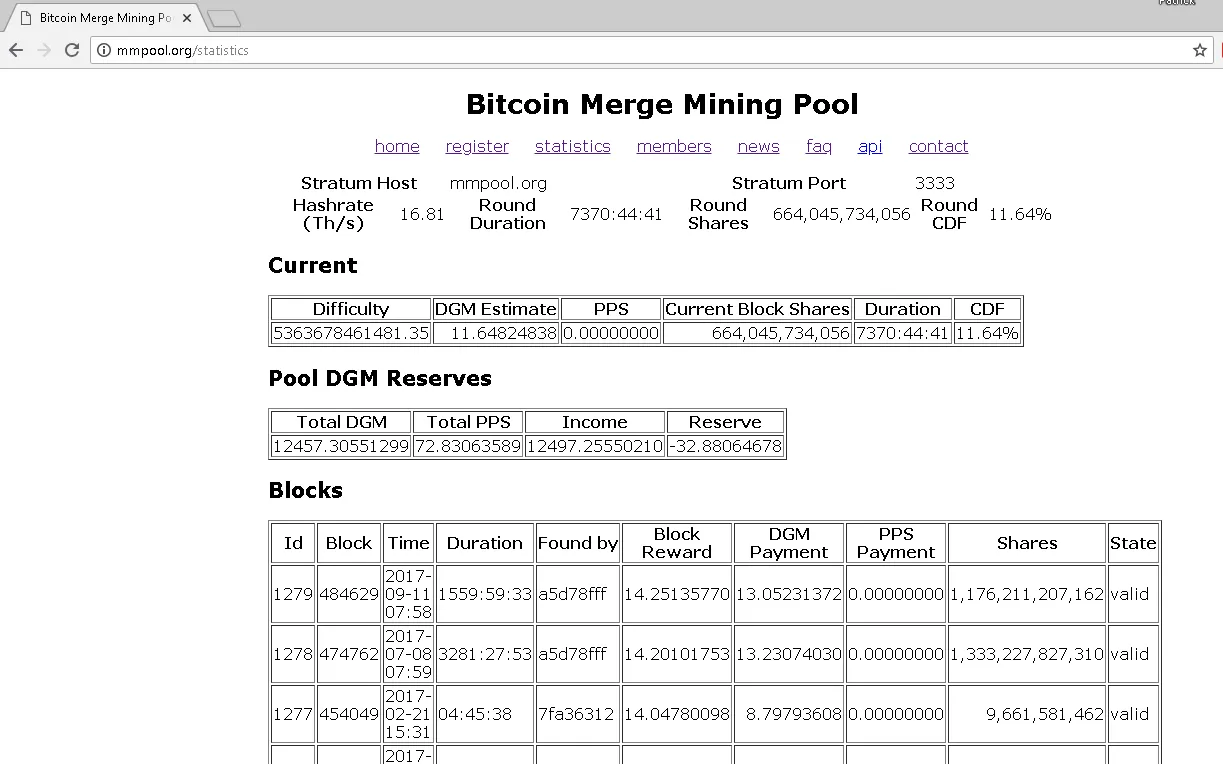Select Round CDF value 11.64% in summary
The image size is (1223, 764).
(1020, 214)
